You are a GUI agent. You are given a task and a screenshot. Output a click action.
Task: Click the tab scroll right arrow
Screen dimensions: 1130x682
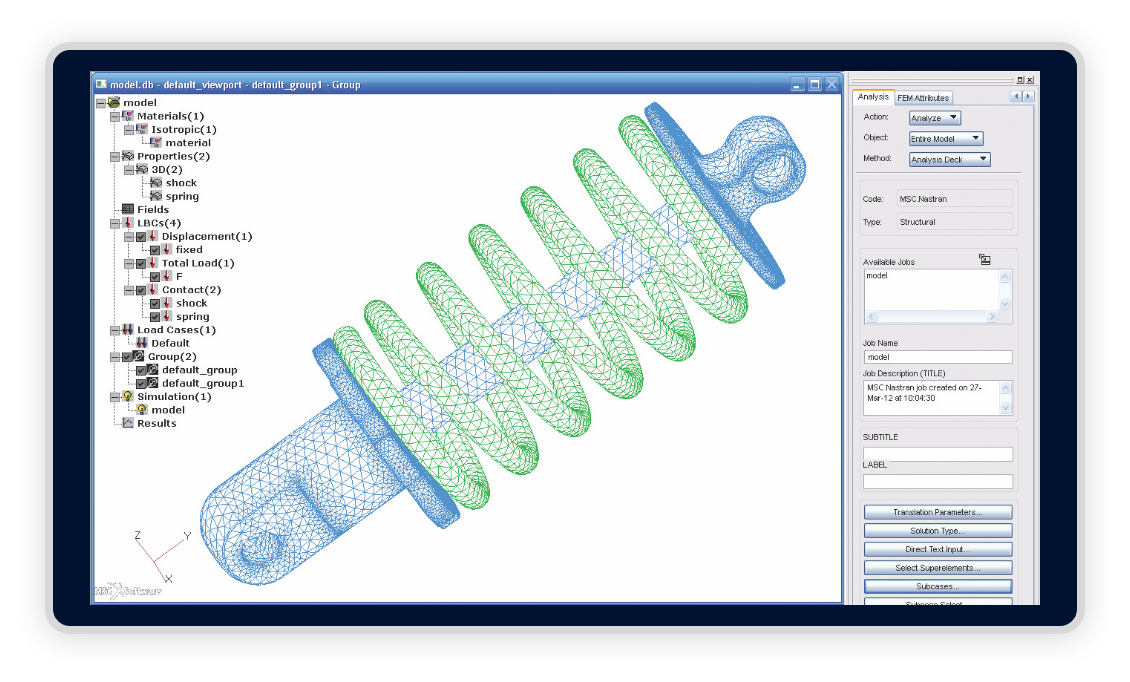pyautogui.click(x=1028, y=97)
